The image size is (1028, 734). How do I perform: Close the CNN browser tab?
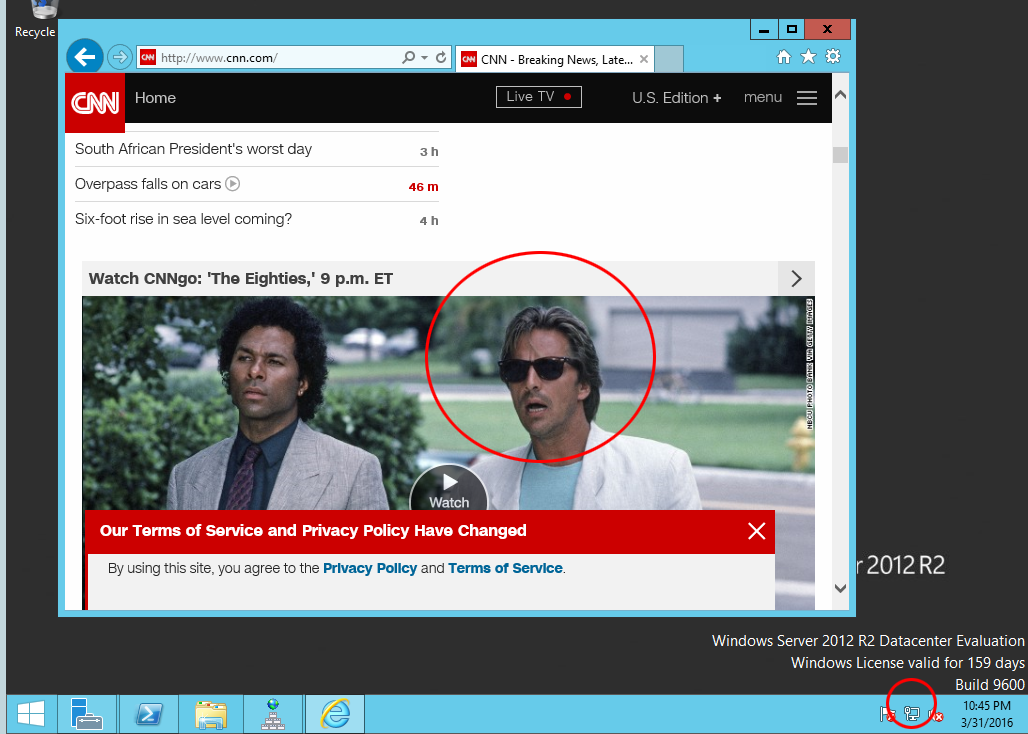(644, 59)
